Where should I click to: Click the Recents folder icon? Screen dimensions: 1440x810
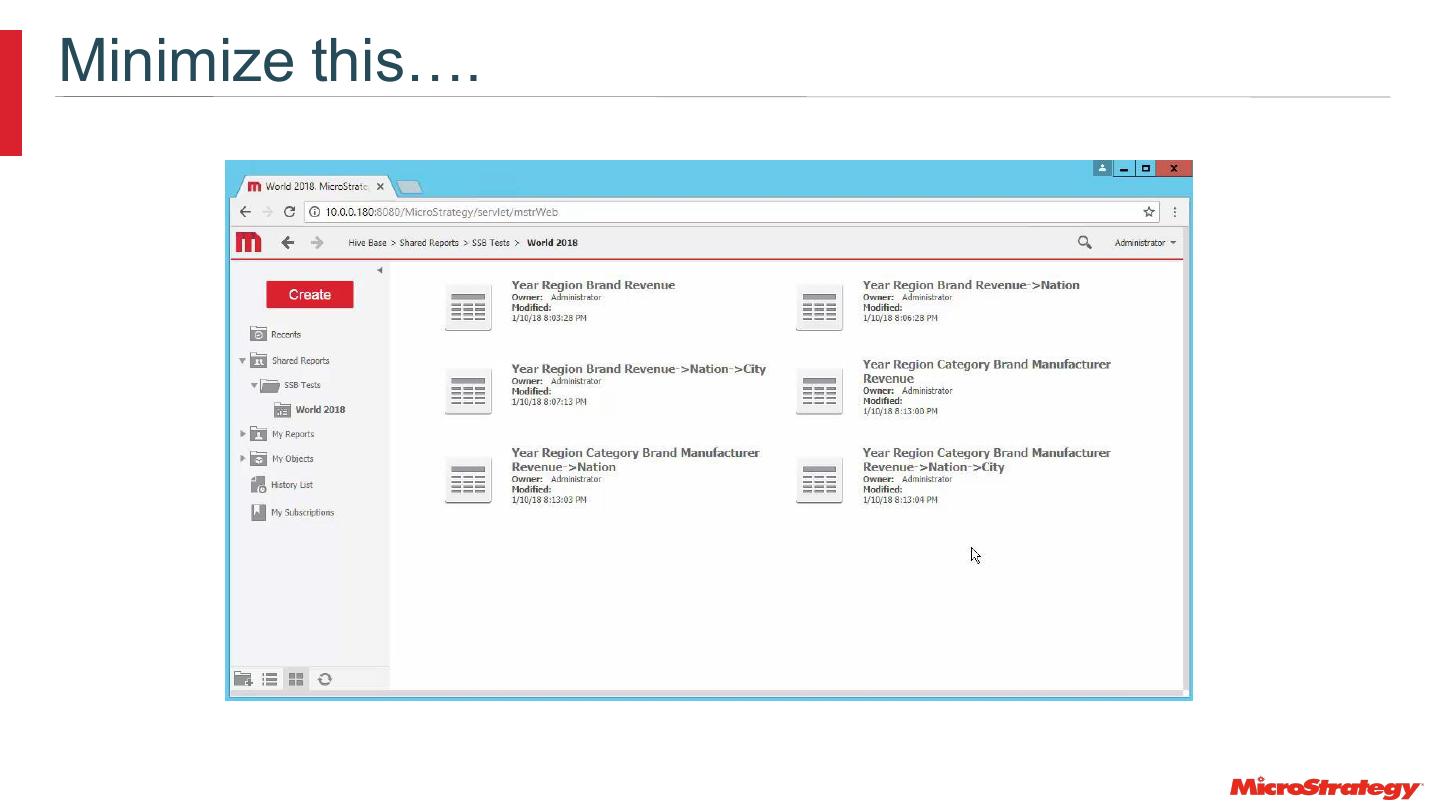(x=258, y=334)
